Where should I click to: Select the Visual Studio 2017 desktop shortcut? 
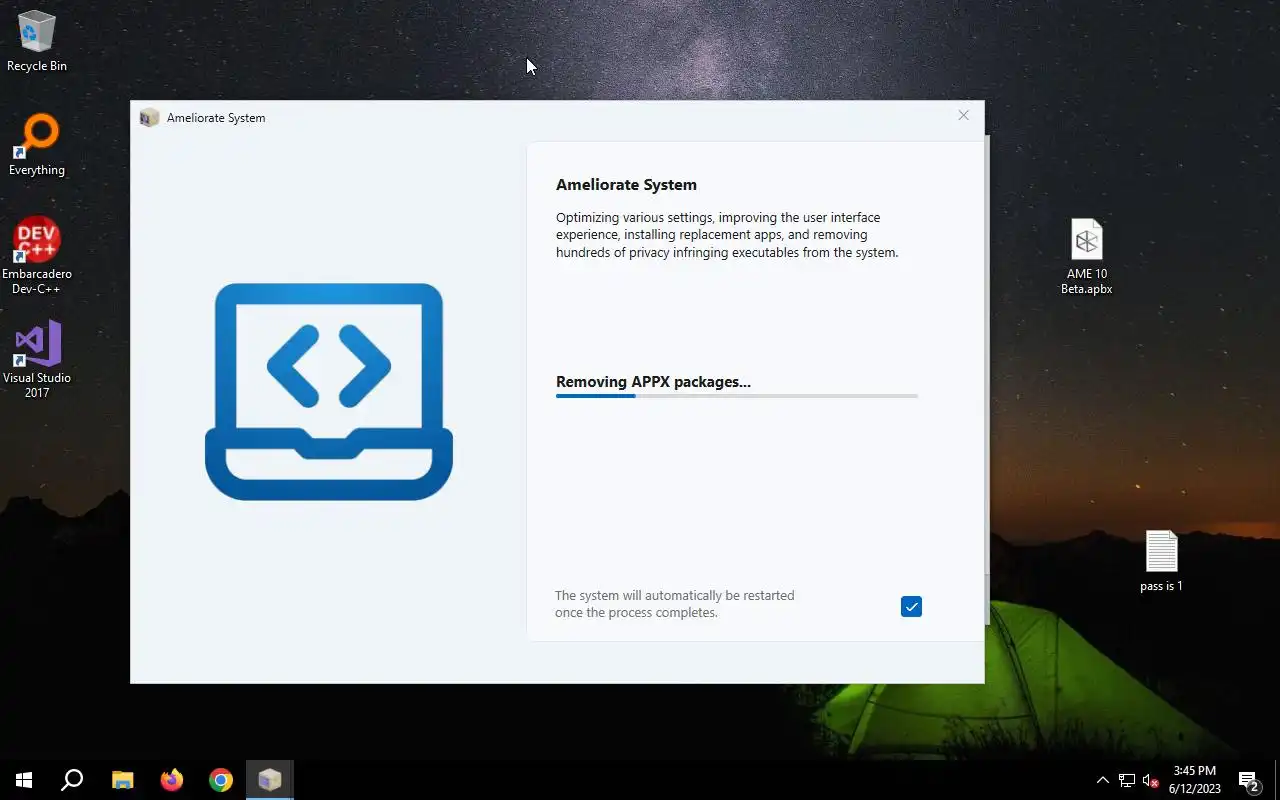37,360
